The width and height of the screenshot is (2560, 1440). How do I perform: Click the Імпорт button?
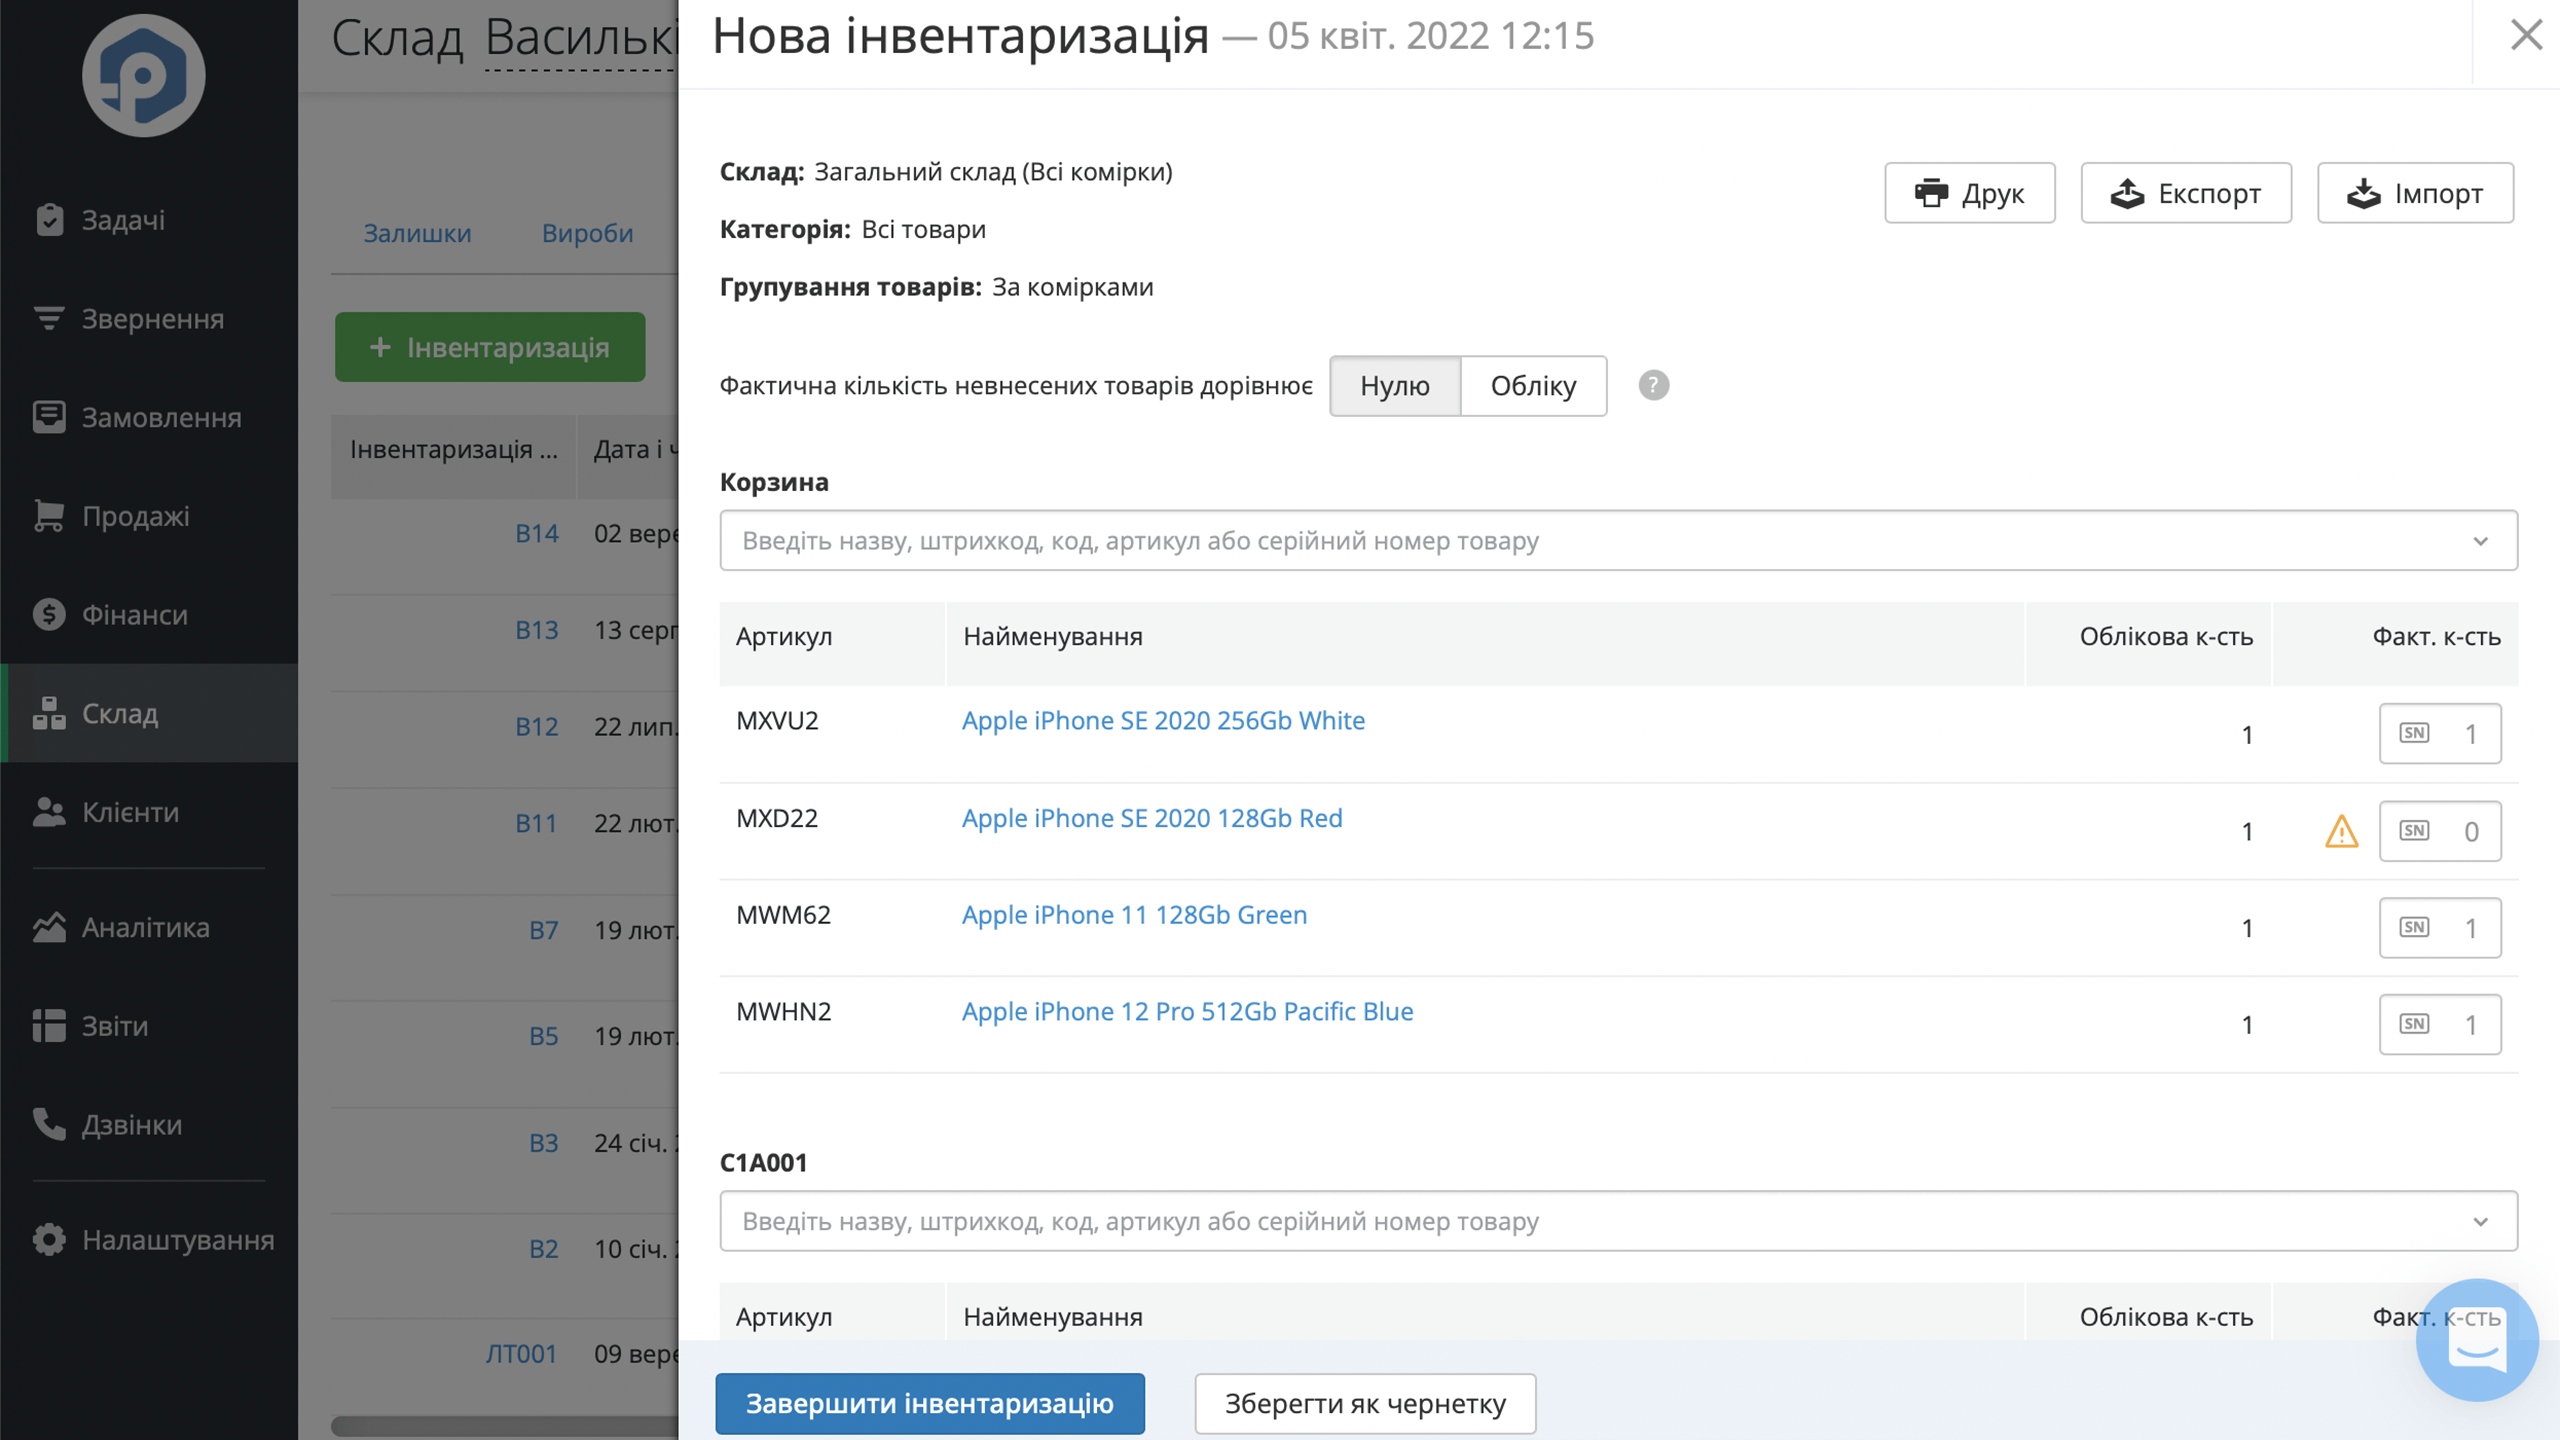pos(2415,193)
